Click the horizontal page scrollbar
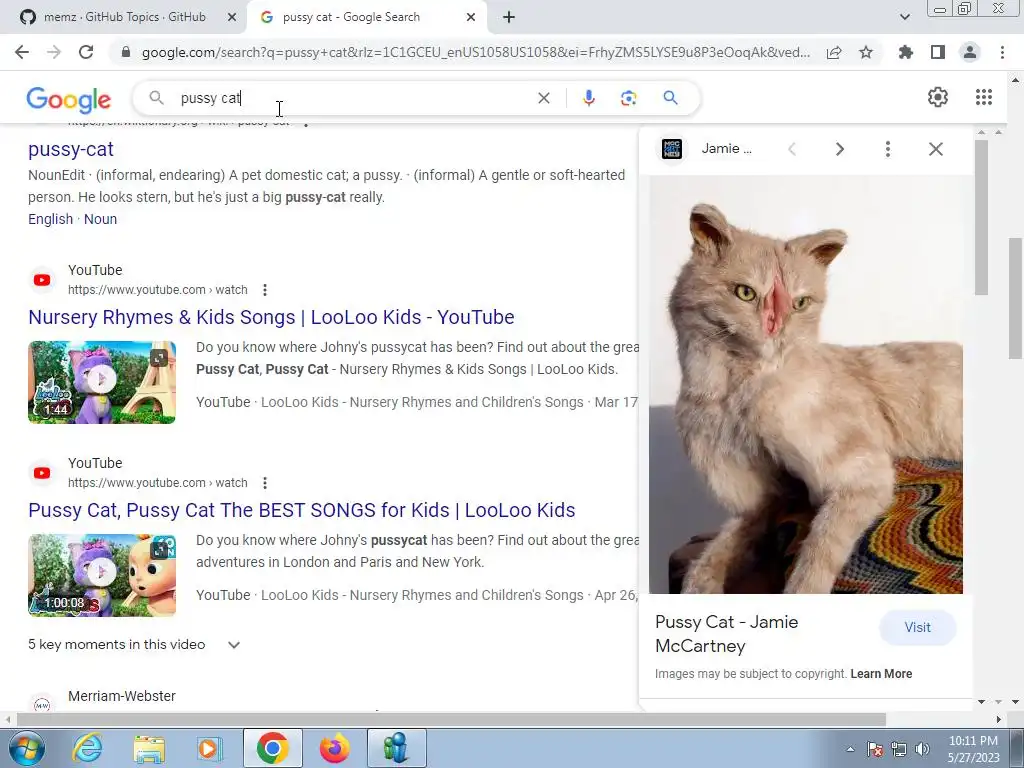 (451, 719)
